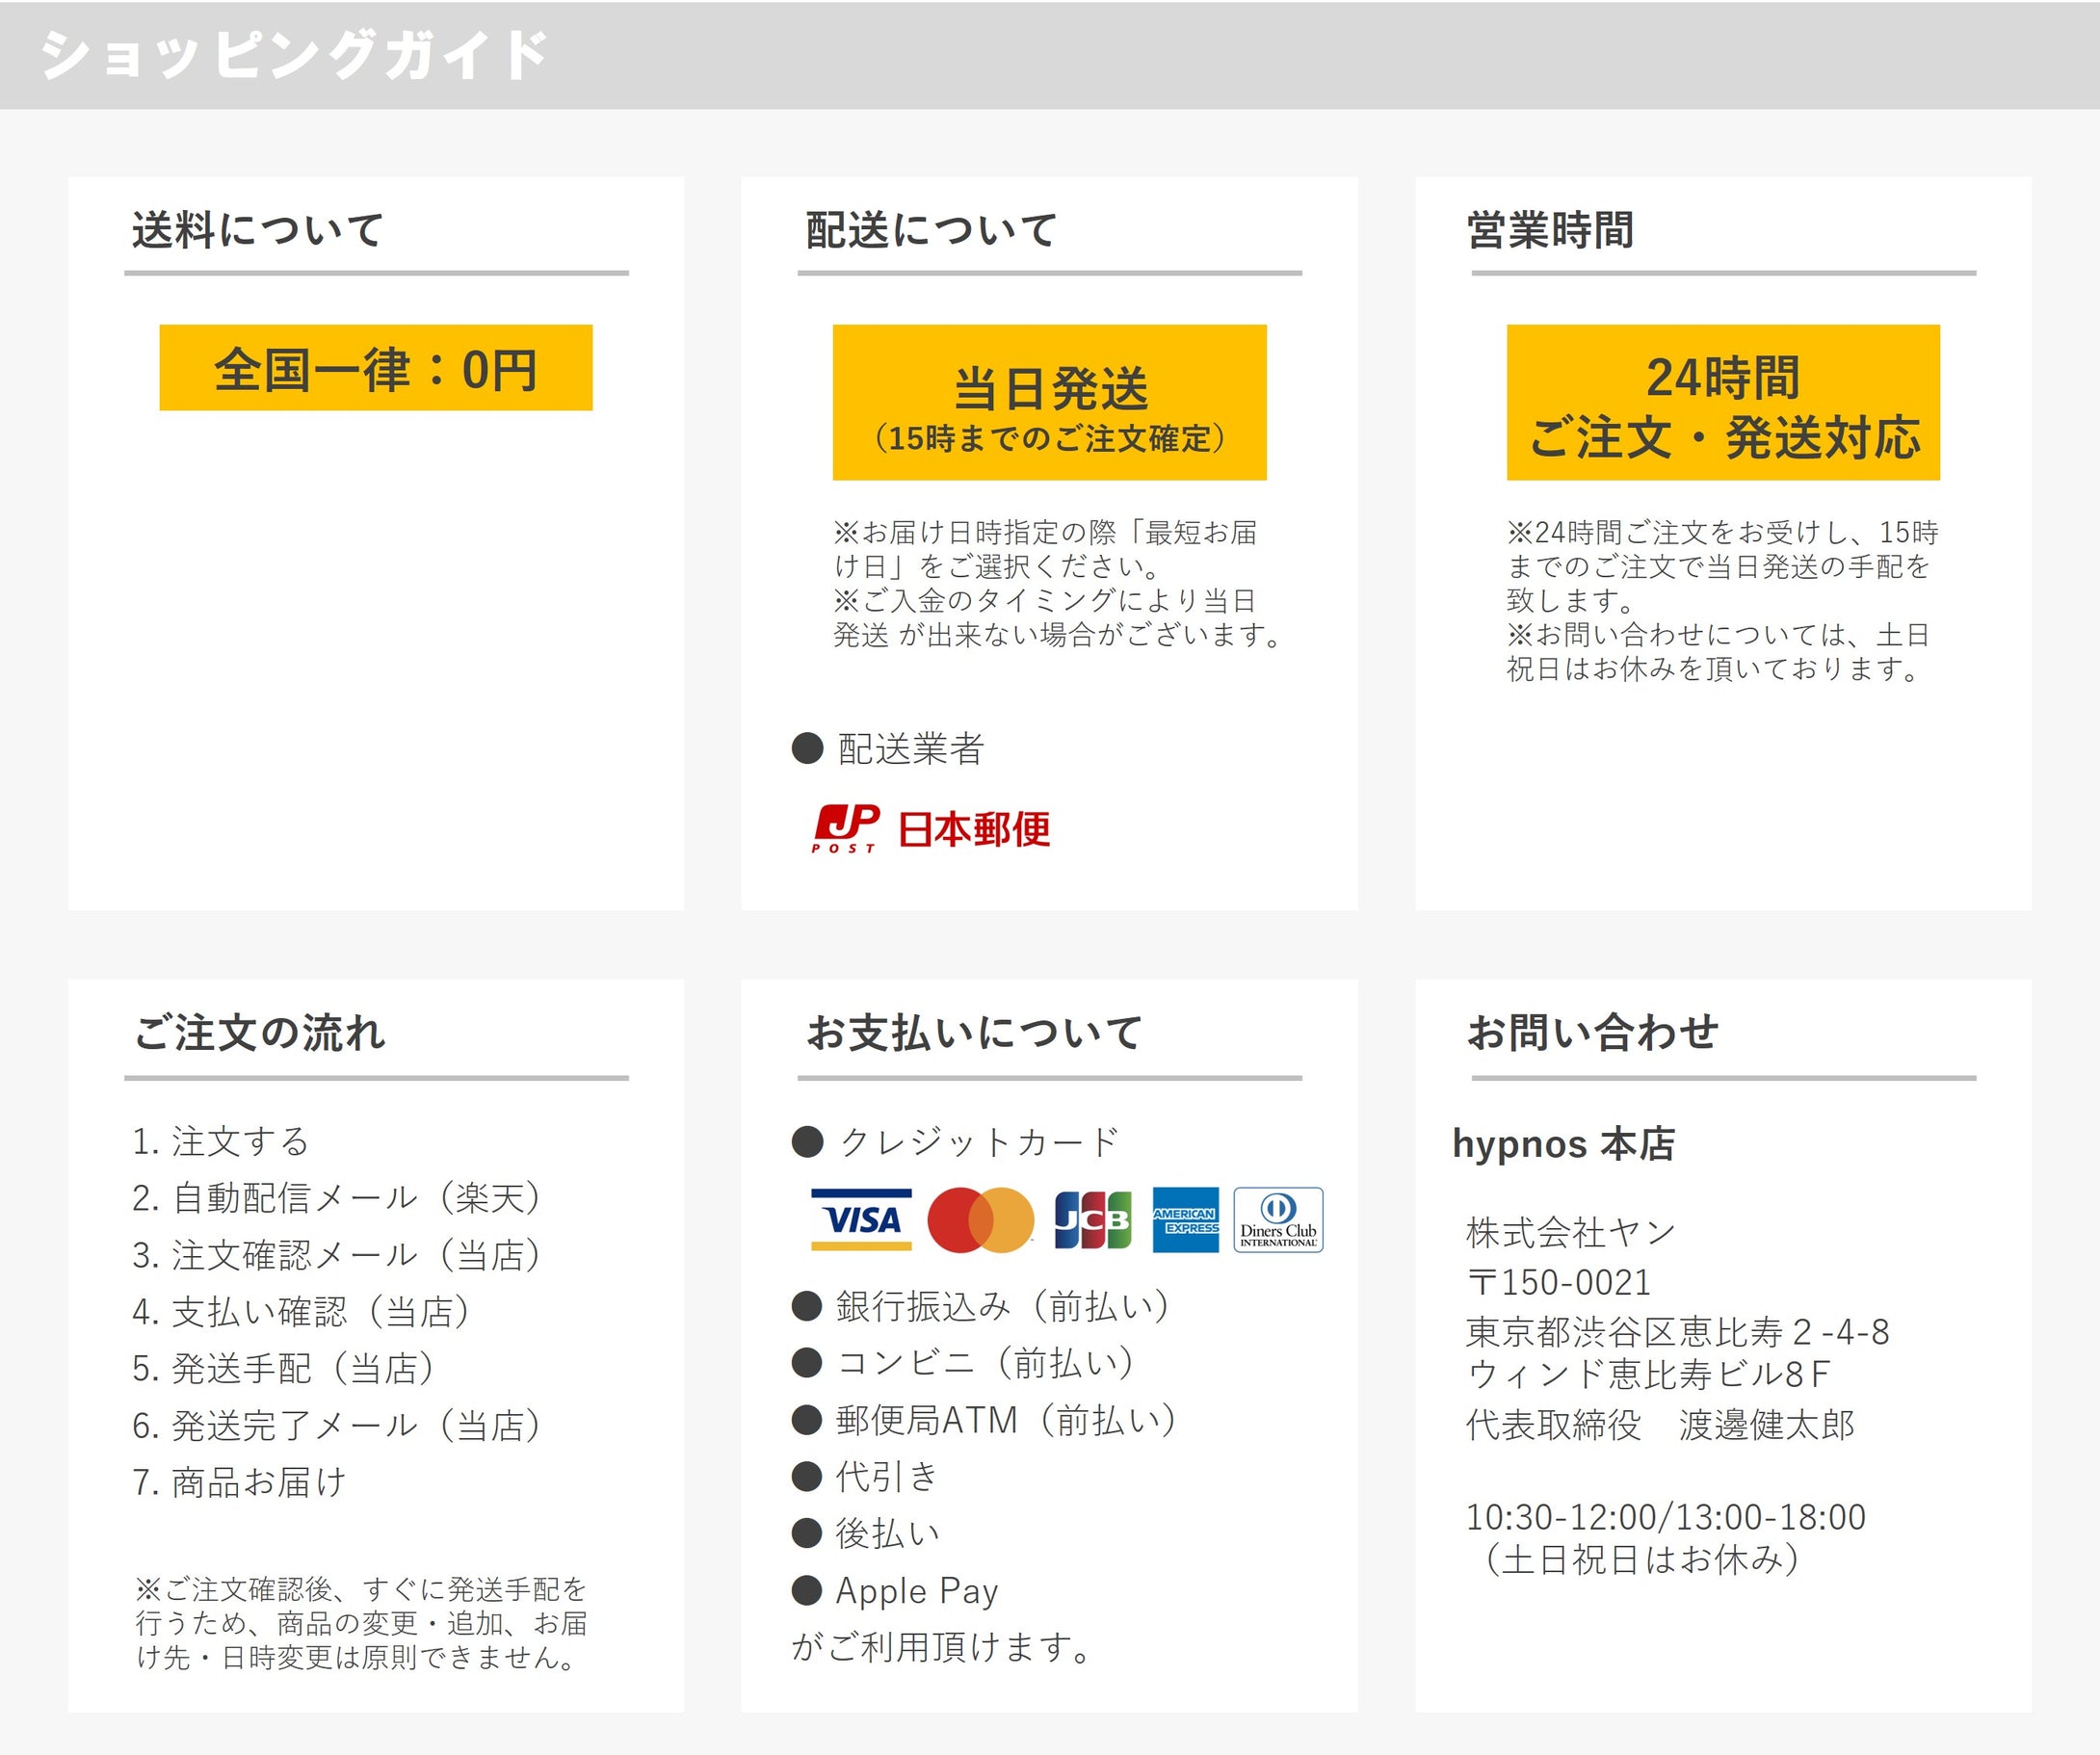The height and width of the screenshot is (1755, 2100).
Task: Click the 〒150-0021 postal code text
Action: pyautogui.click(x=1558, y=1282)
